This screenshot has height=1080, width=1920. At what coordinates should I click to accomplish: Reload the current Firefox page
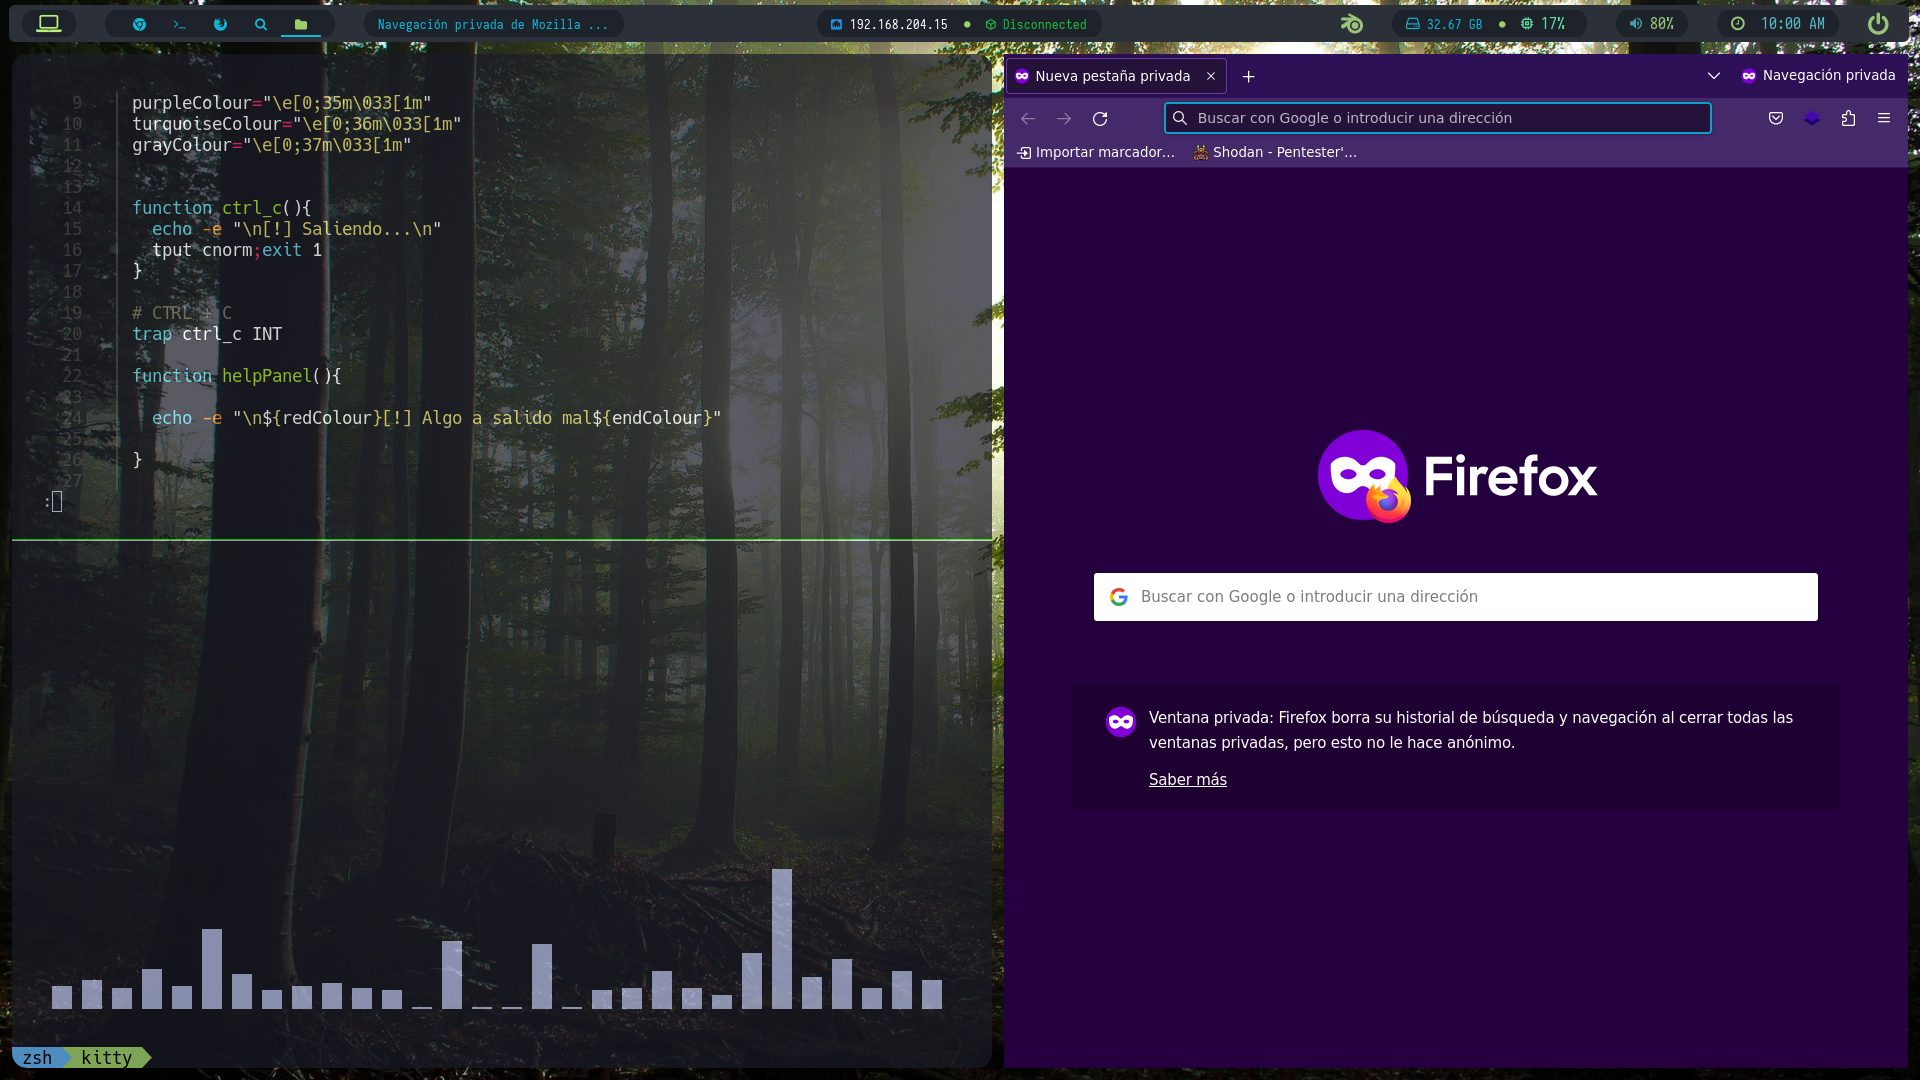1100,118
